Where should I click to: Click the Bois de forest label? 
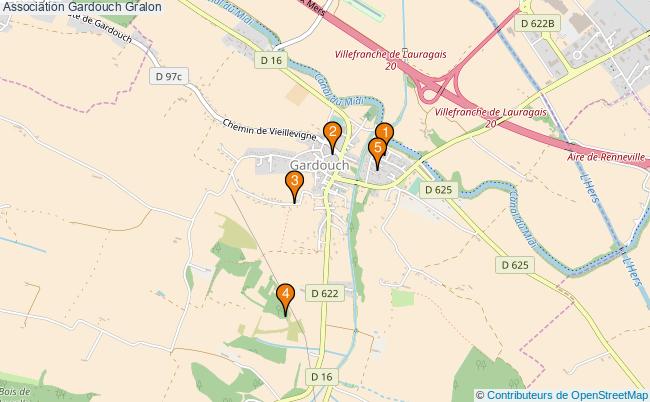[16, 392]
